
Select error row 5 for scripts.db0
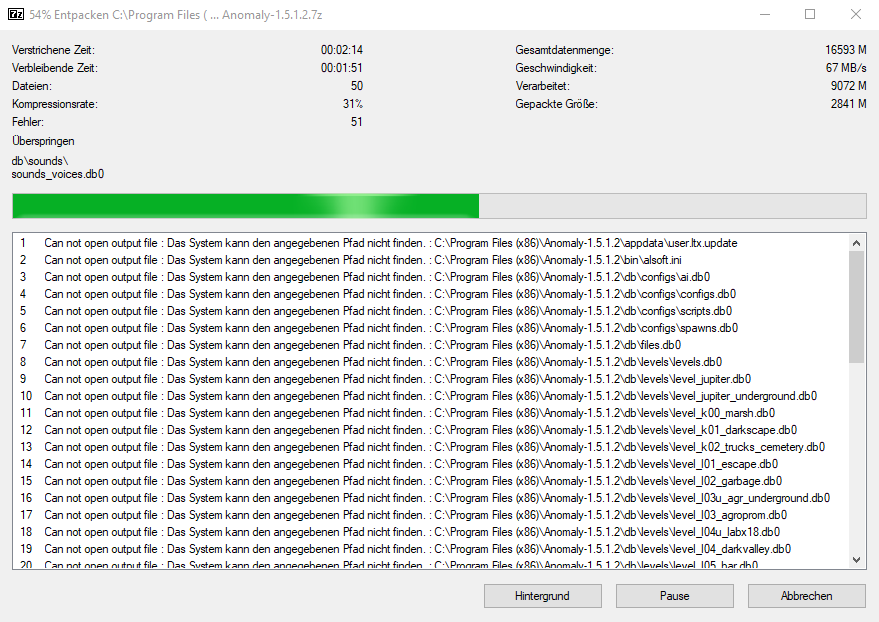pyautogui.click(x=431, y=311)
